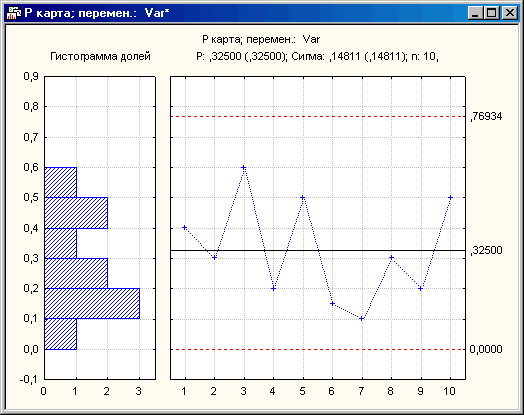Click the histogram x-axis label 3
The height and width of the screenshot is (415, 524).
pyautogui.click(x=139, y=391)
